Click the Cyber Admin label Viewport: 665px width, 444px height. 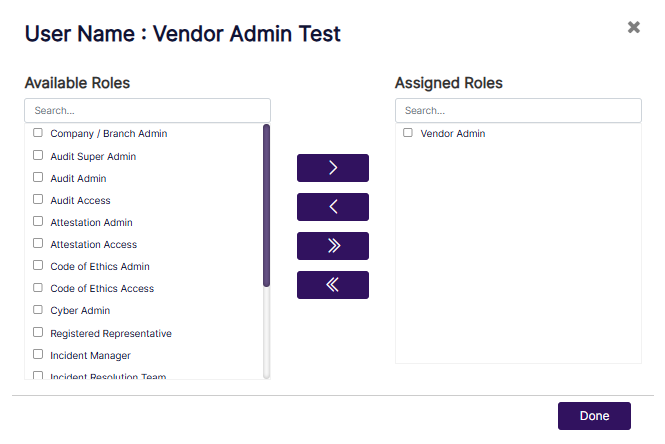(x=80, y=311)
